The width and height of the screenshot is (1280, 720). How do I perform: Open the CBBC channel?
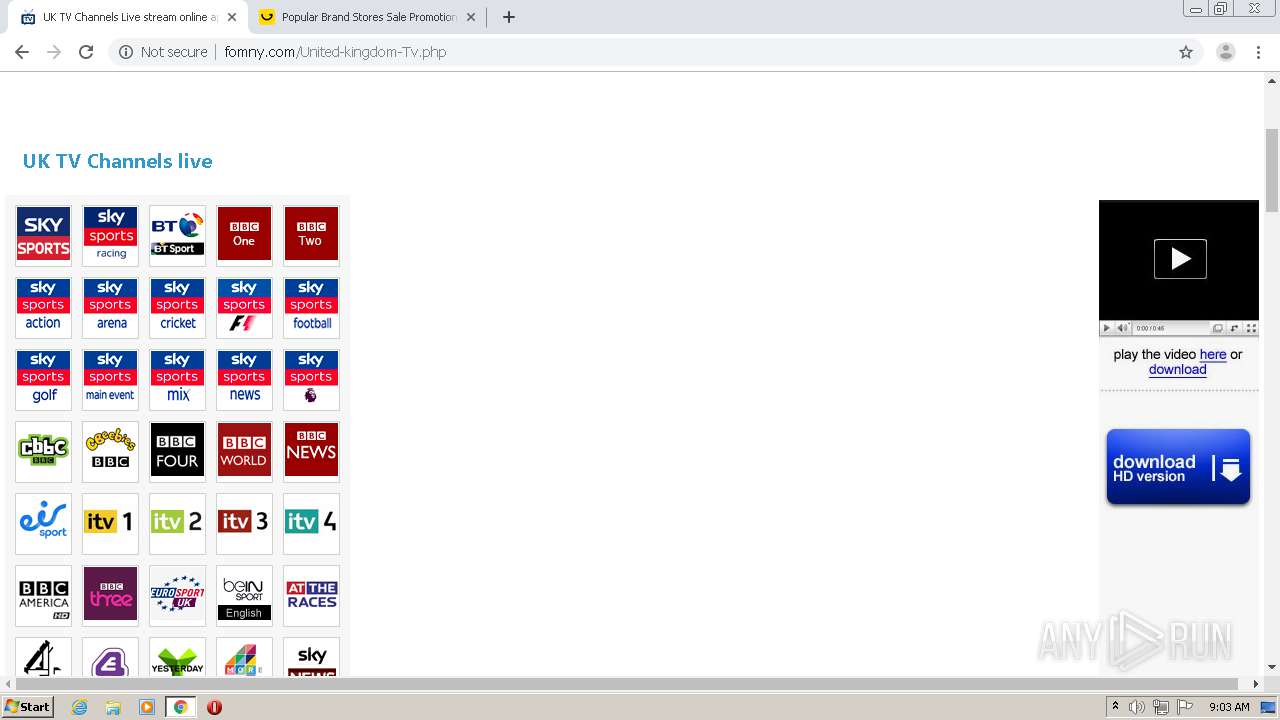tap(43, 451)
